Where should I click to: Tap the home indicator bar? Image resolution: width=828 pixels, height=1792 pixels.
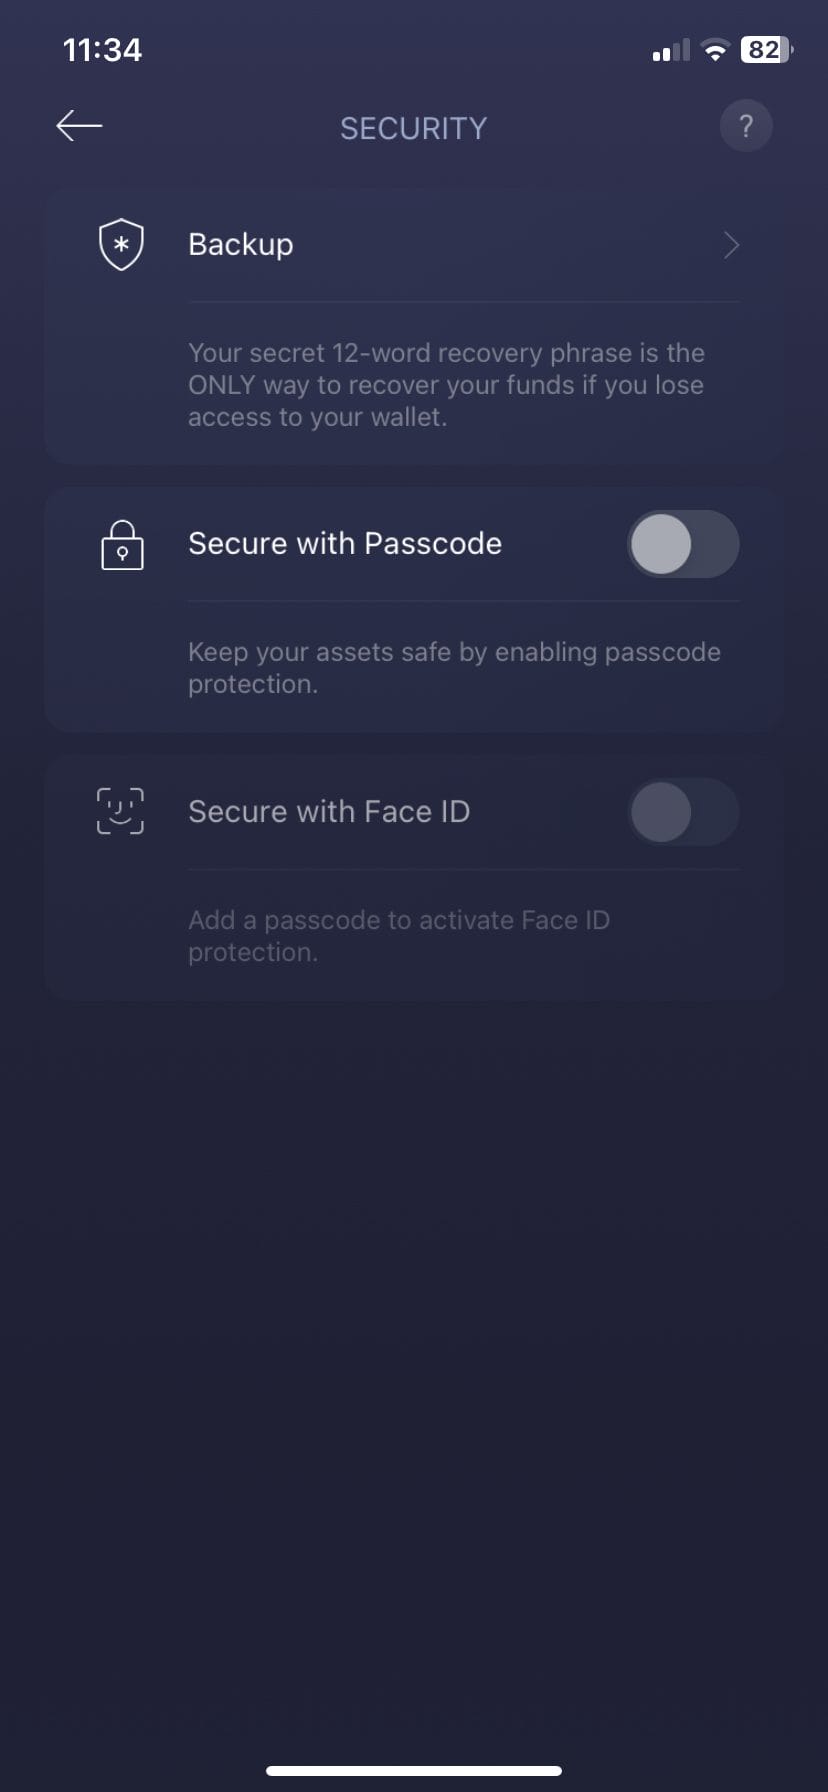pyautogui.click(x=414, y=1770)
